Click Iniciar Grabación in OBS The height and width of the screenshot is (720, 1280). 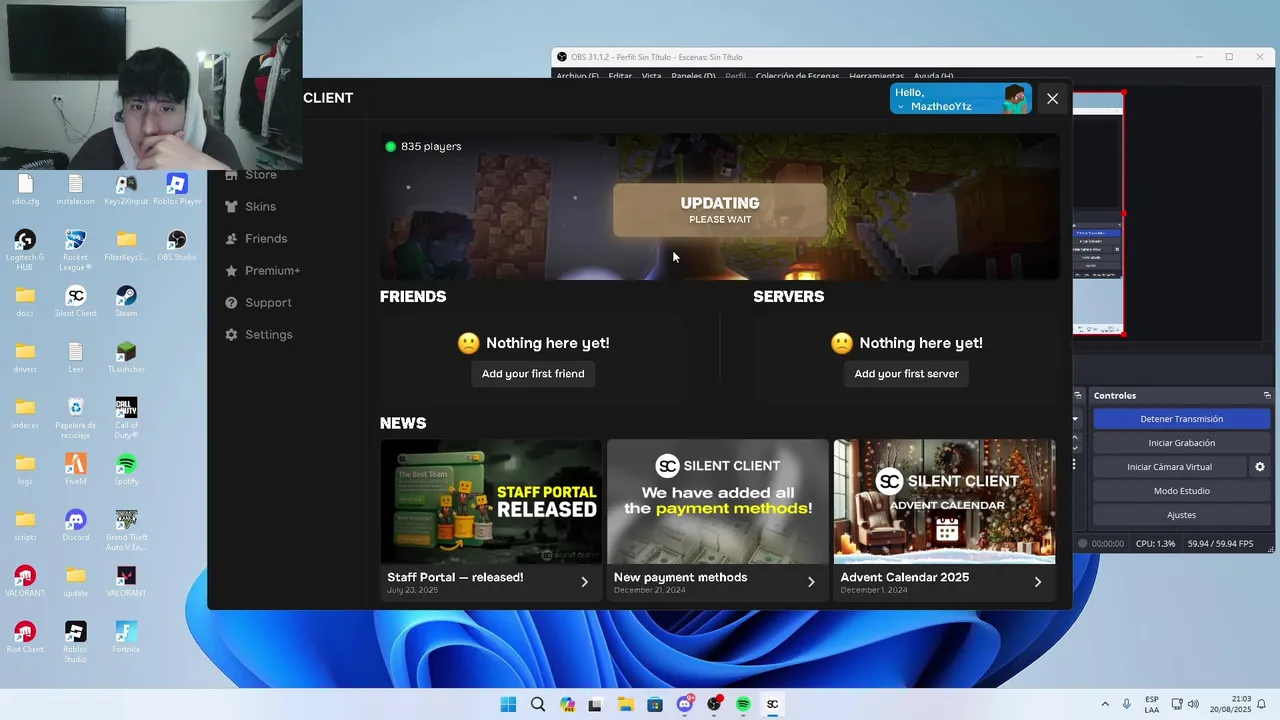[x=1181, y=443]
